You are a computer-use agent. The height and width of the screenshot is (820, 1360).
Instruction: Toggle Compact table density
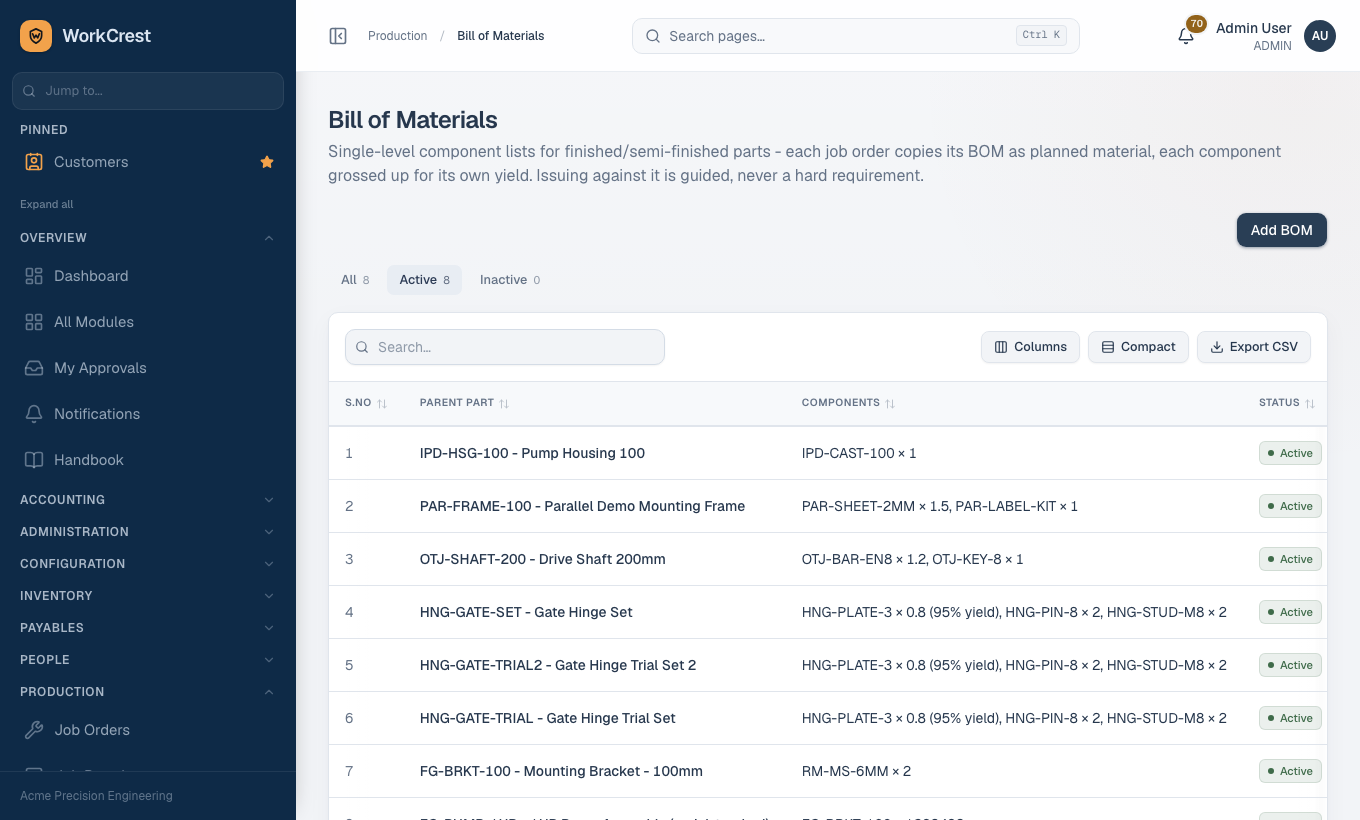1138,347
